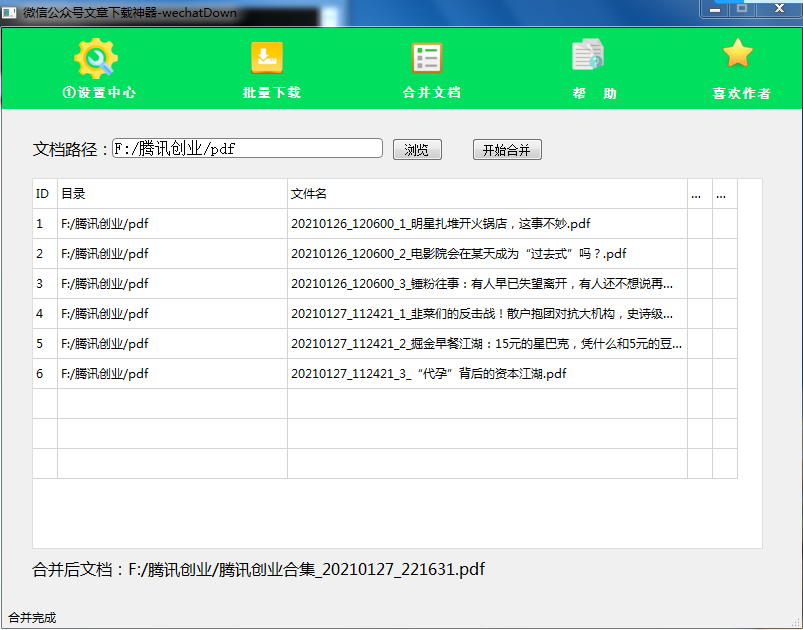Click 目录 cell in row 2
803x630 pixels.
click(x=173, y=254)
